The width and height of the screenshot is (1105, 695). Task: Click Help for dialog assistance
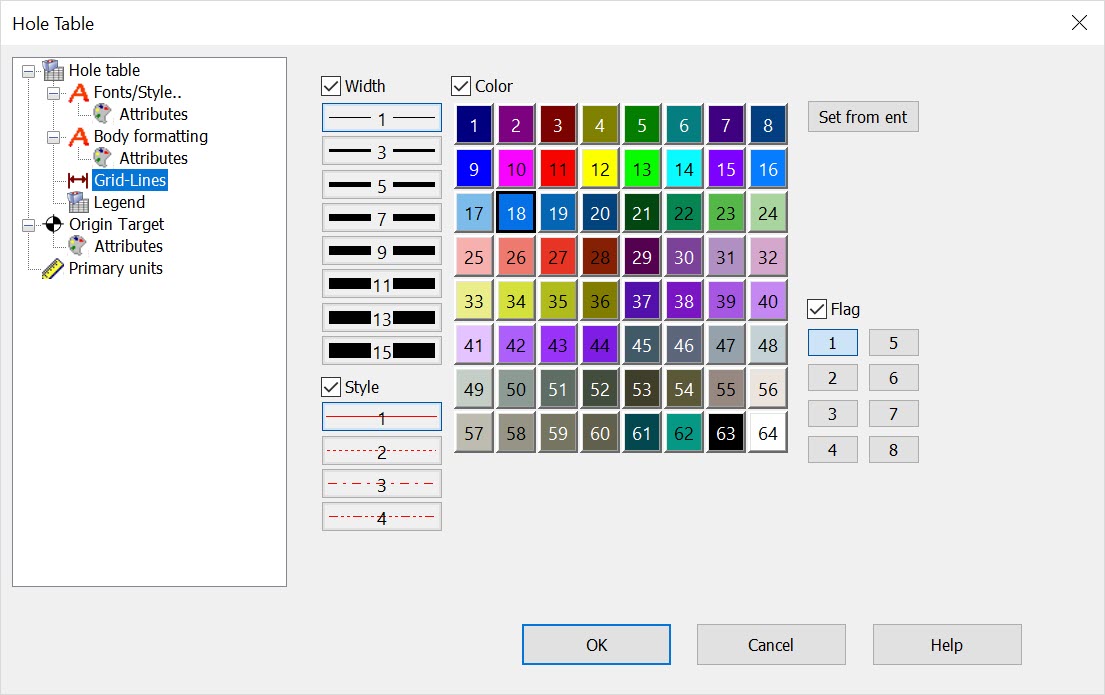(x=946, y=644)
